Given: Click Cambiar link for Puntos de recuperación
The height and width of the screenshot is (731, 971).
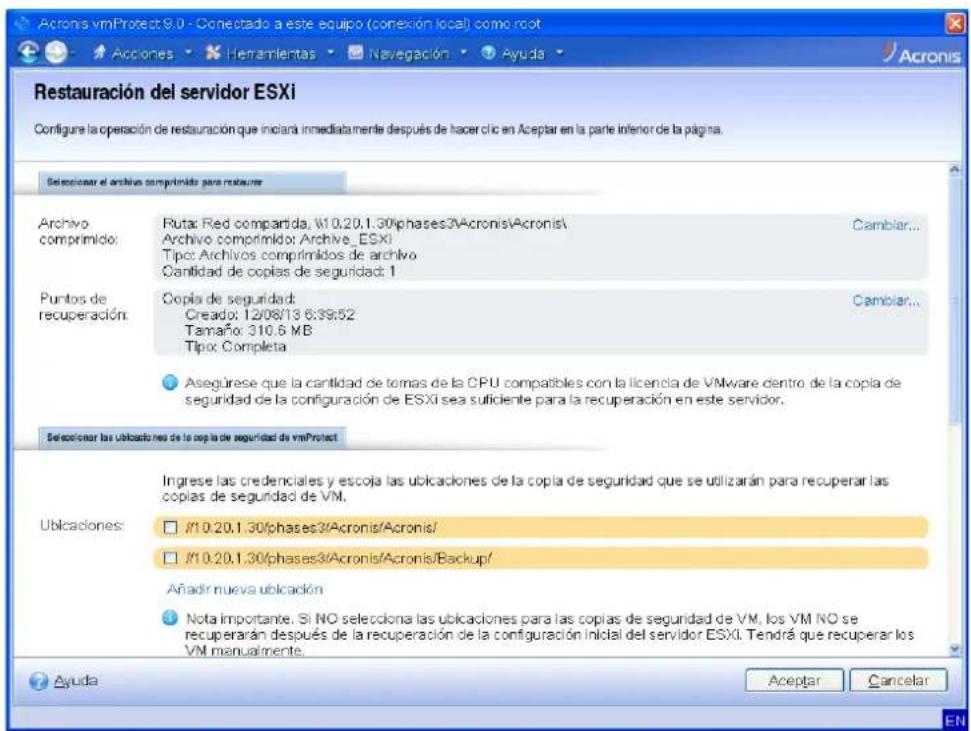Looking at the screenshot, I should point(886,300).
